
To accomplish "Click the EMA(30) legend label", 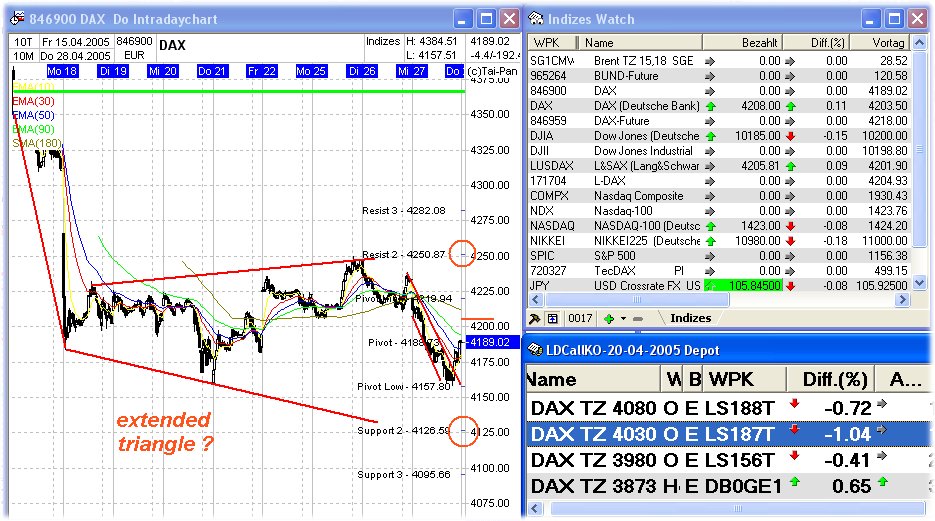I will [33, 101].
